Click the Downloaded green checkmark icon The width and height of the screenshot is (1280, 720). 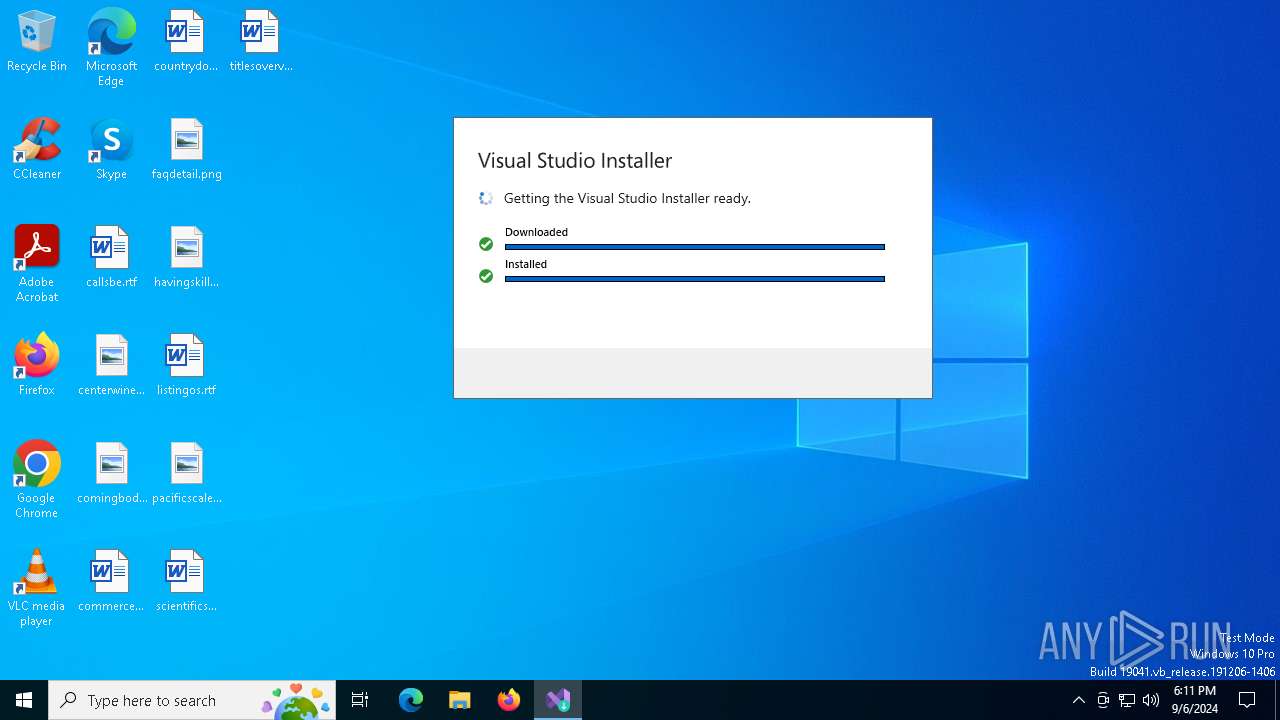[x=486, y=244]
